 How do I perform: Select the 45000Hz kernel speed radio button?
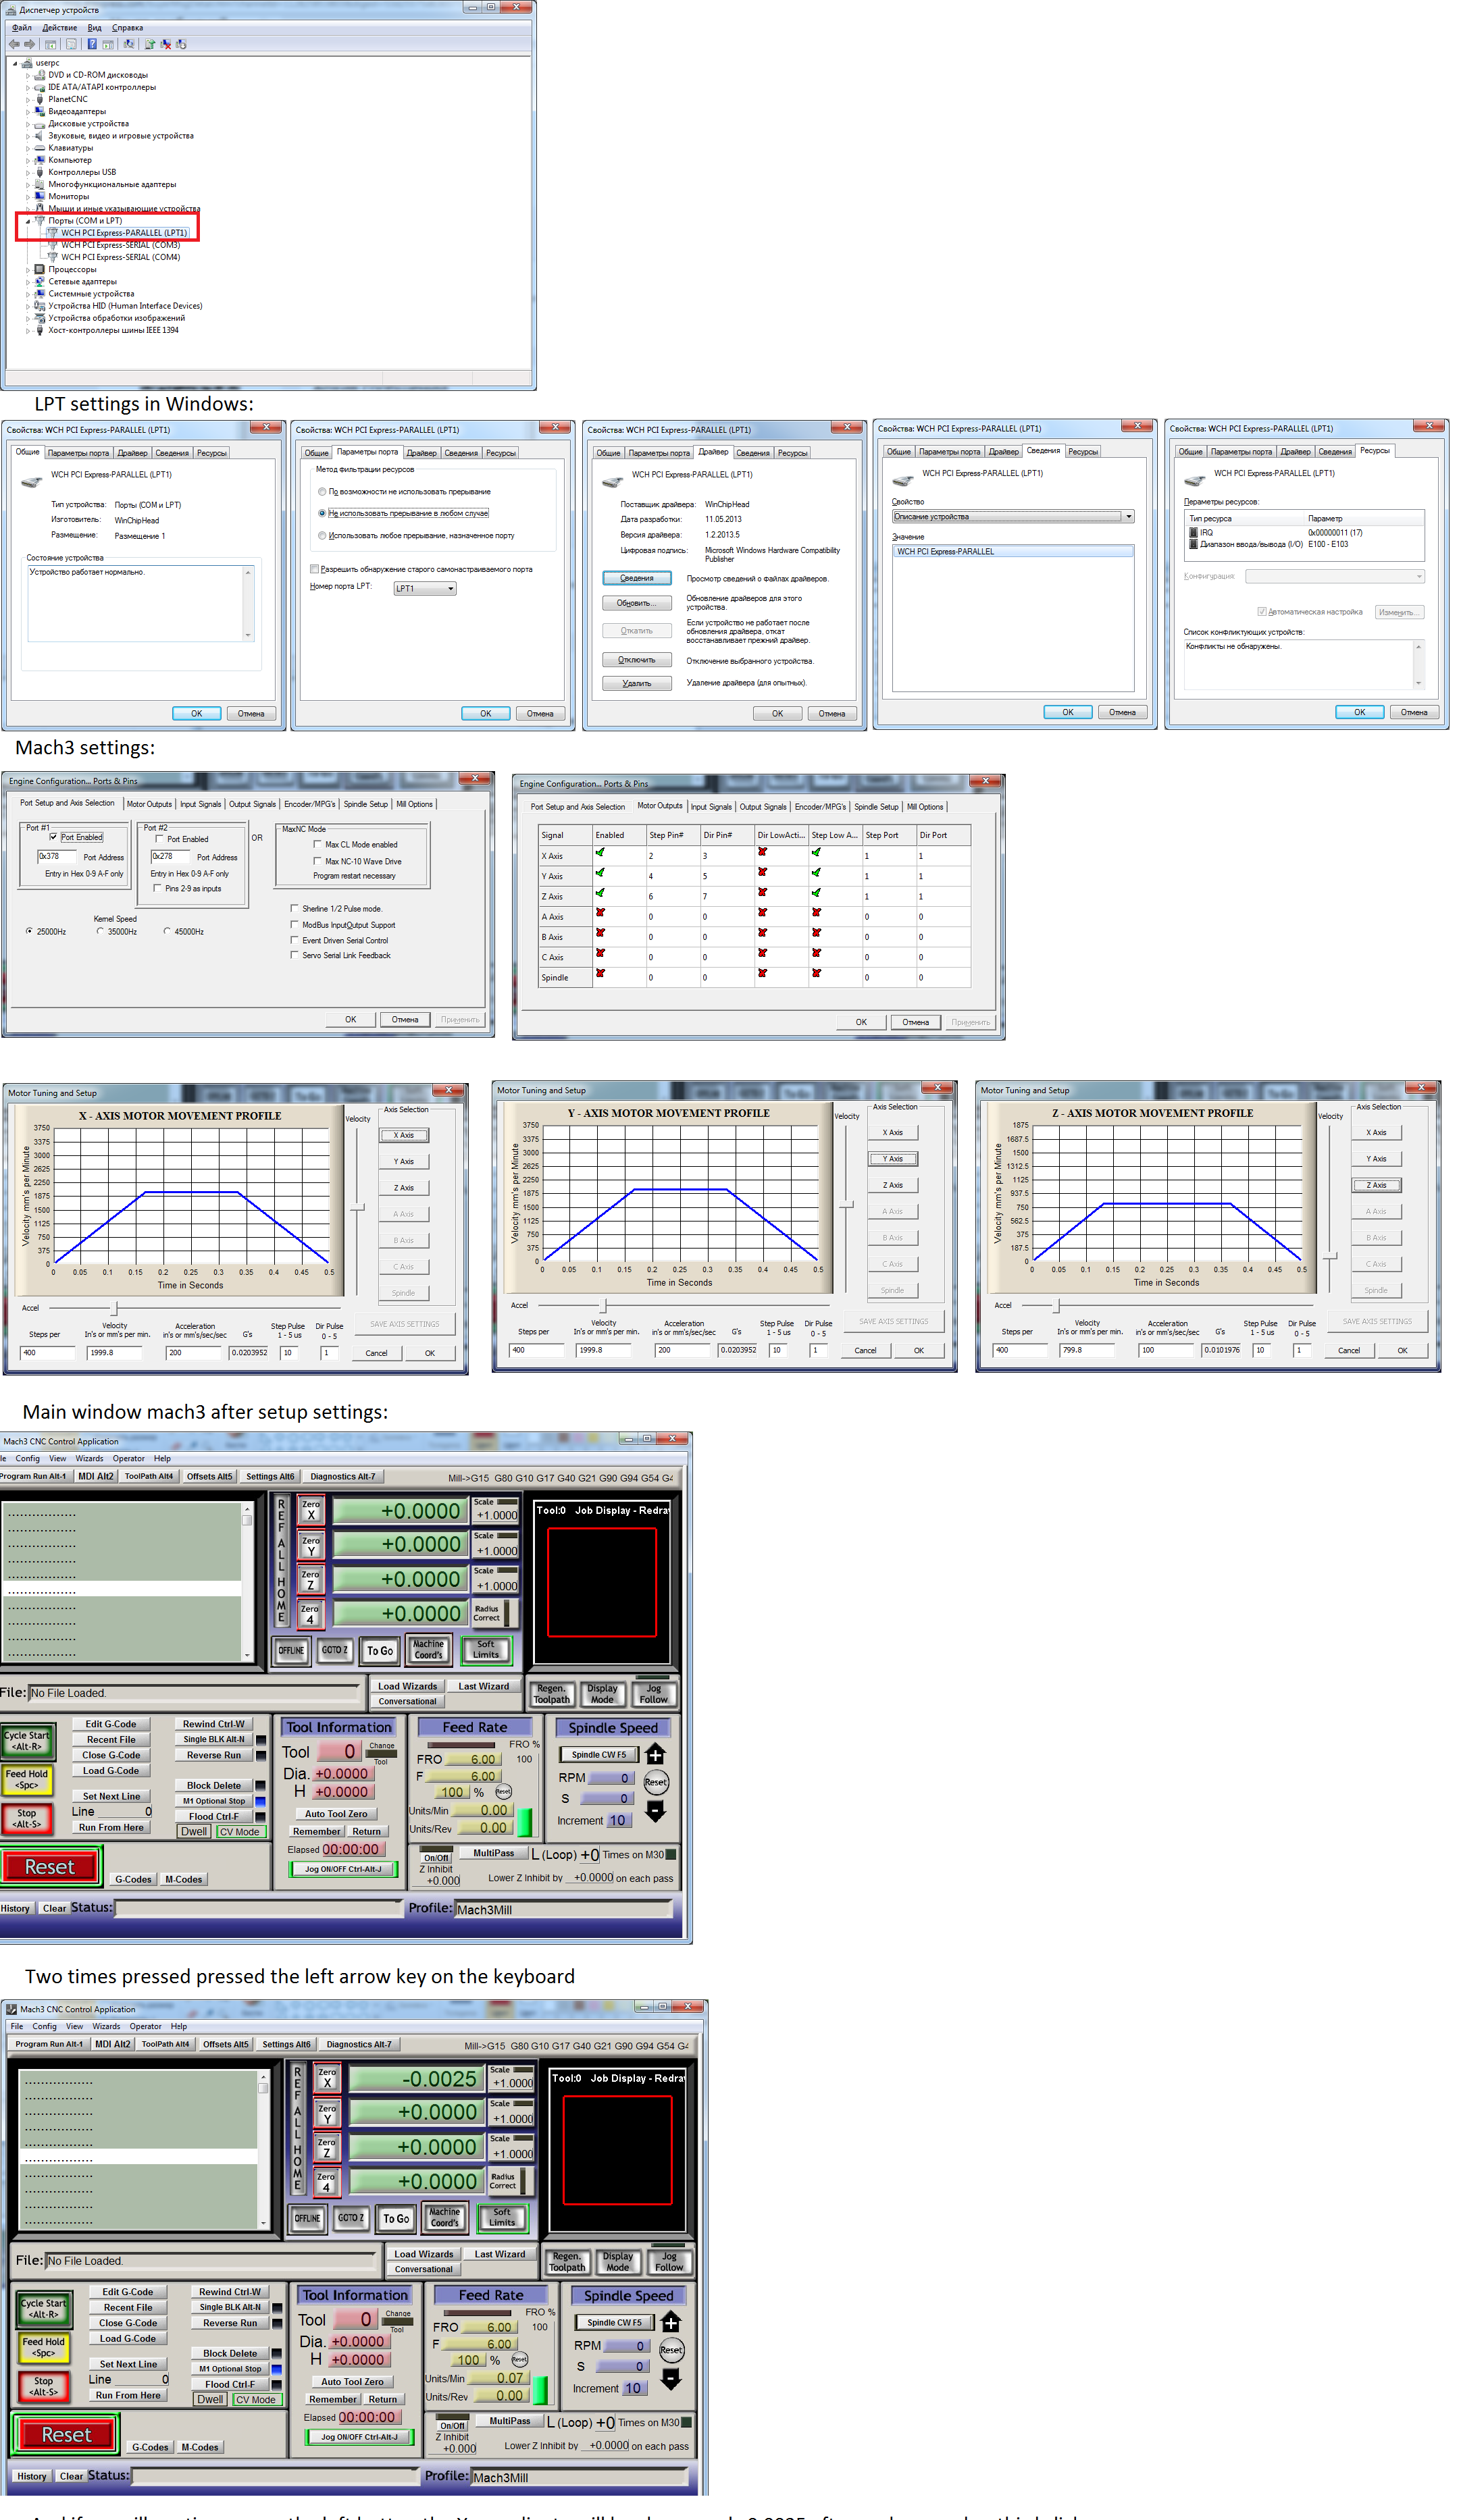pos(167,931)
